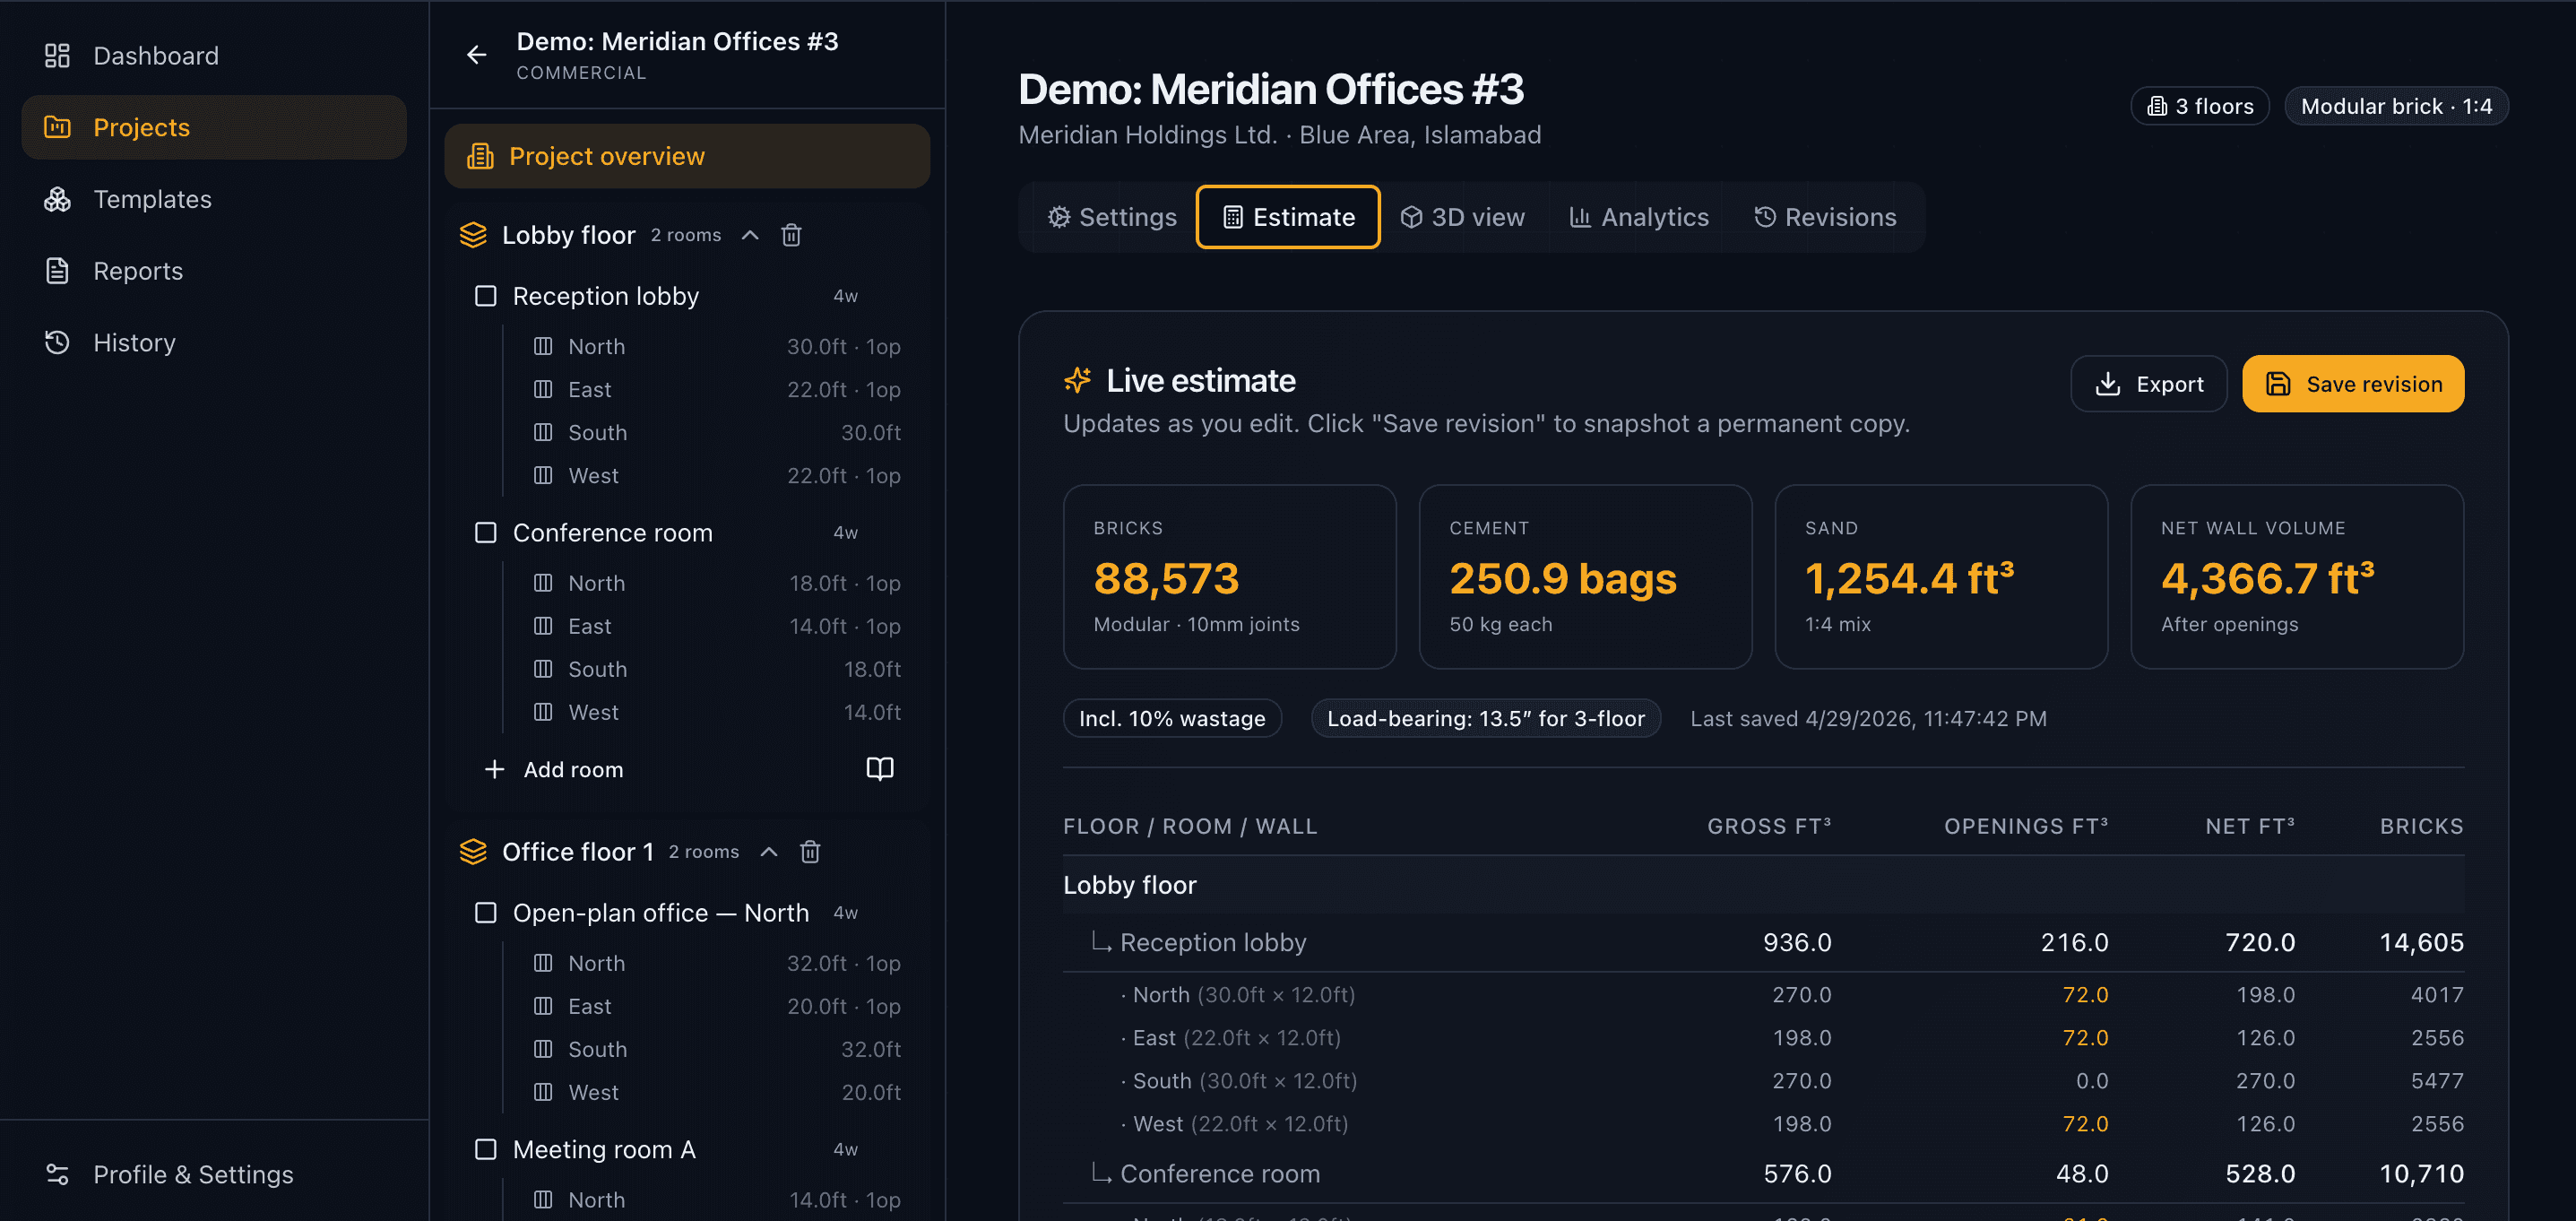Click the Templates blocks icon
The height and width of the screenshot is (1221, 2576).
pos(57,199)
